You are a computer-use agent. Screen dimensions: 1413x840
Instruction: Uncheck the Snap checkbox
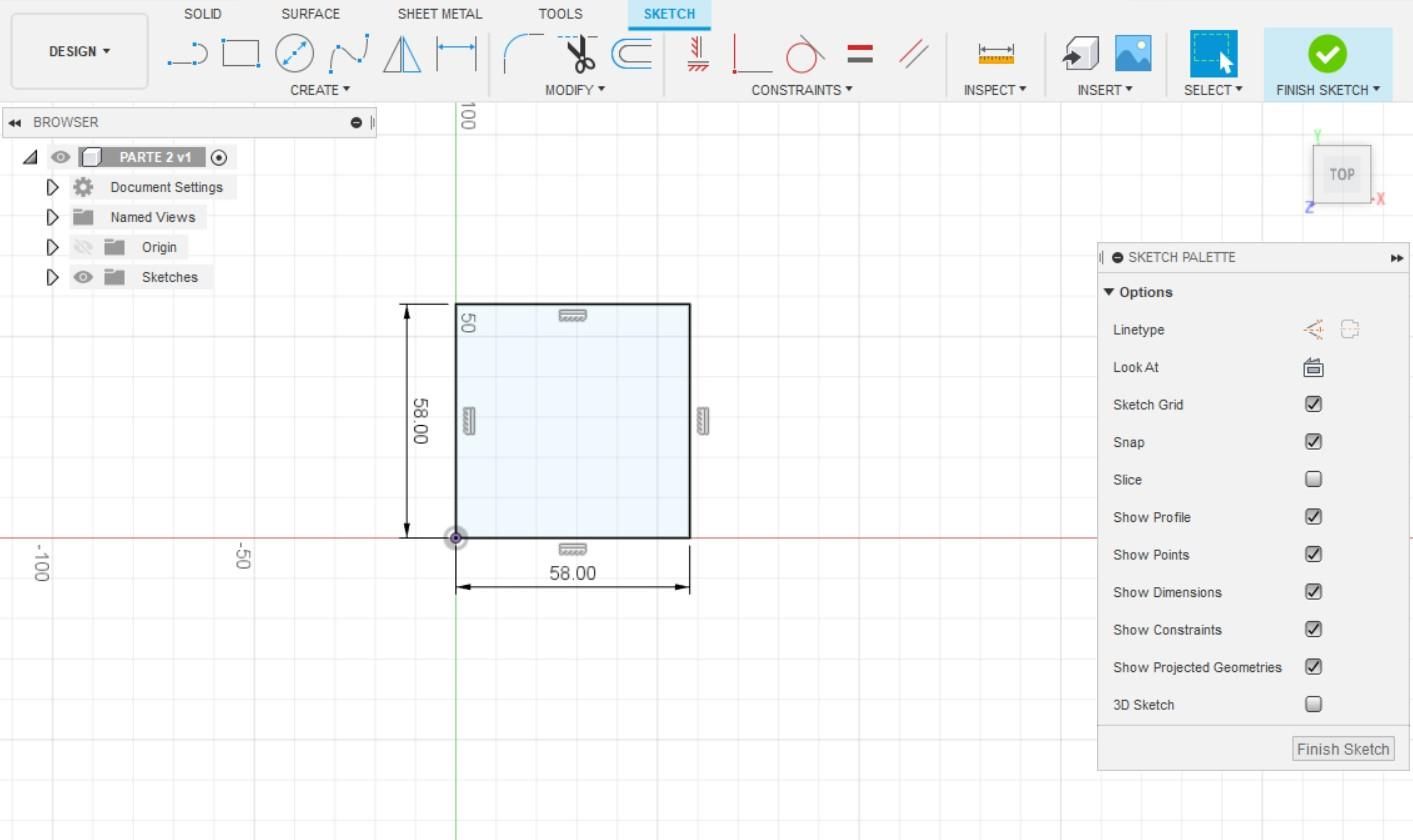coord(1313,442)
